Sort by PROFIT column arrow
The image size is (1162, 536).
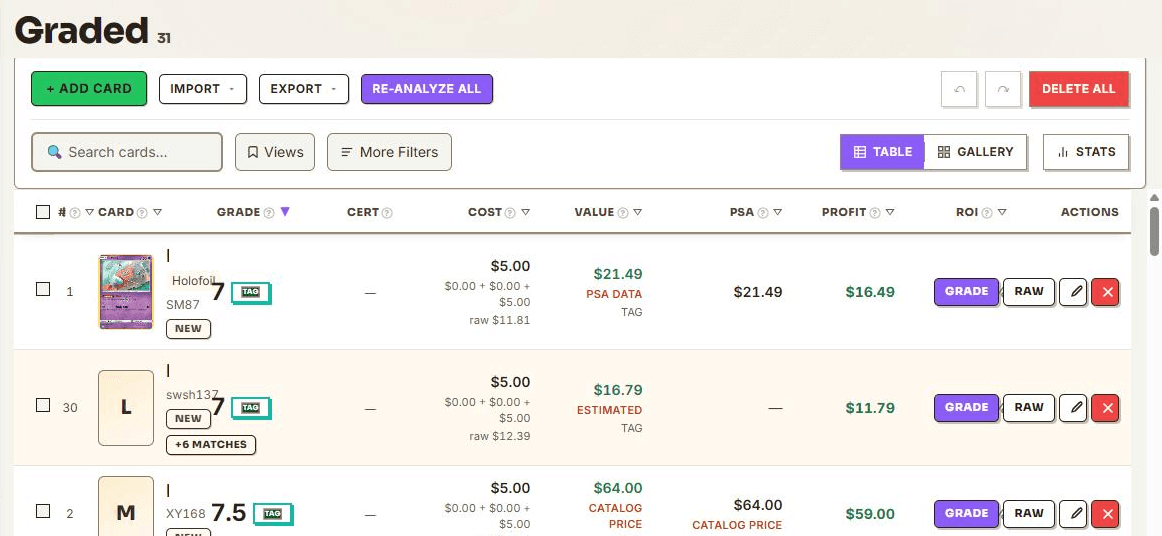pos(890,213)
